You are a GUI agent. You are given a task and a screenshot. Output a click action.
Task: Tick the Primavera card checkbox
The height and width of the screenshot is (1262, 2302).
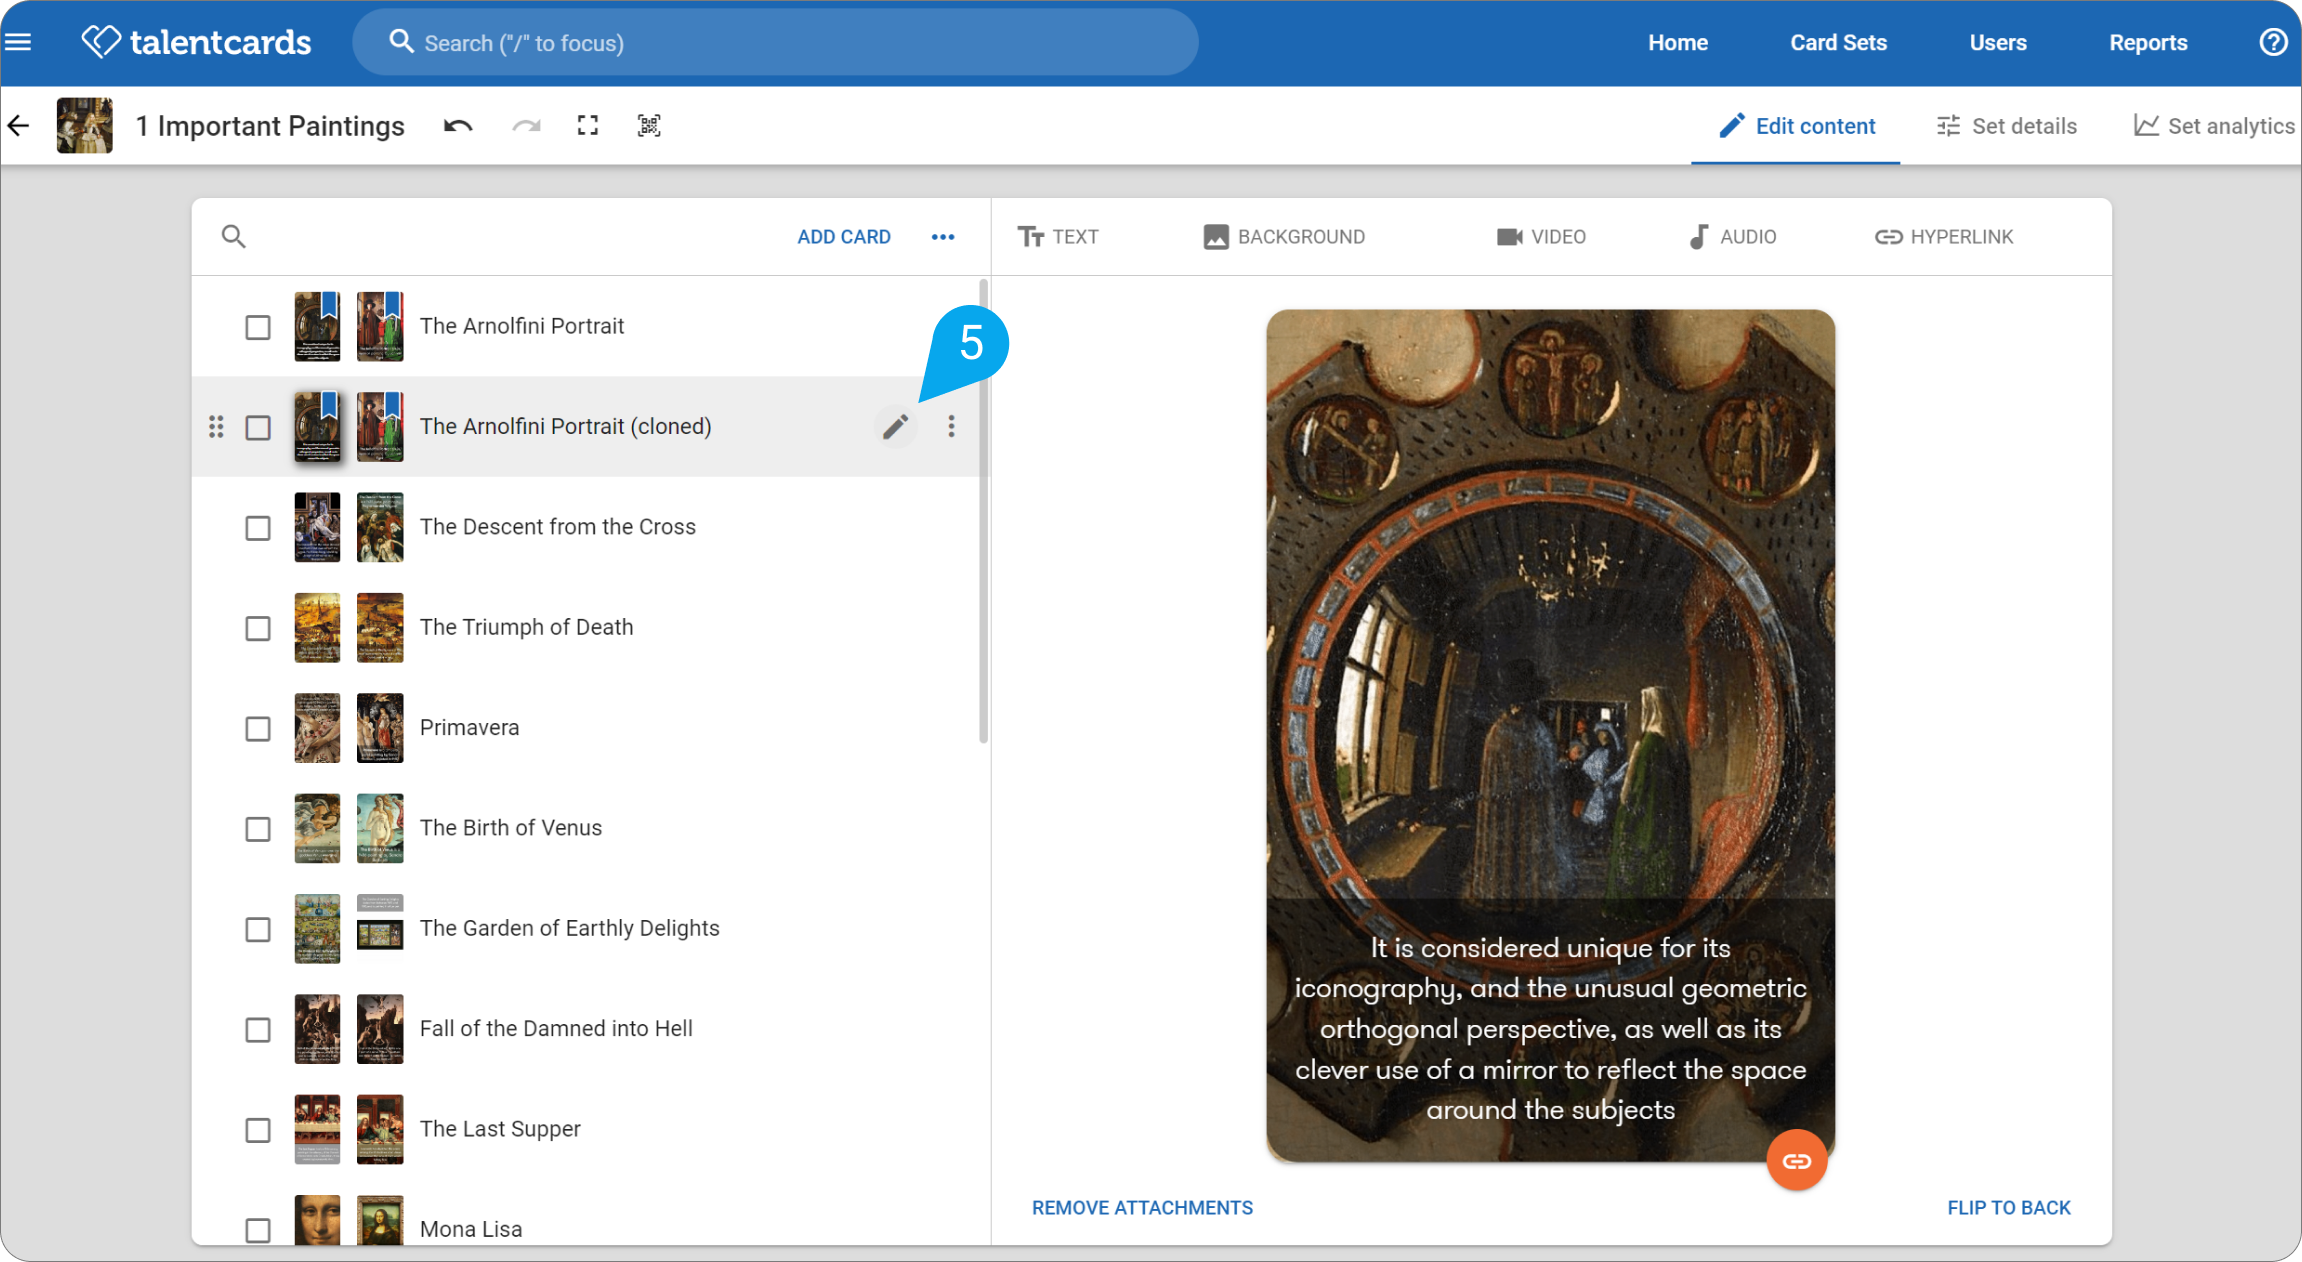coord(258,729)
